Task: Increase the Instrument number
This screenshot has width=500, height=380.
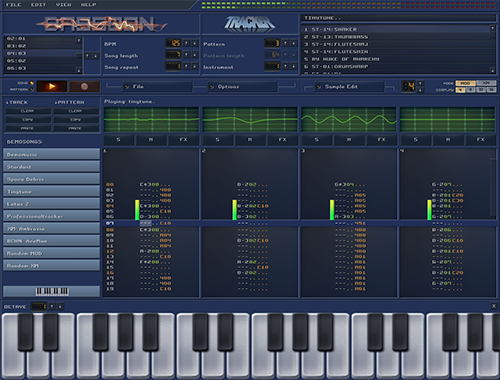Action: point(285,66)
